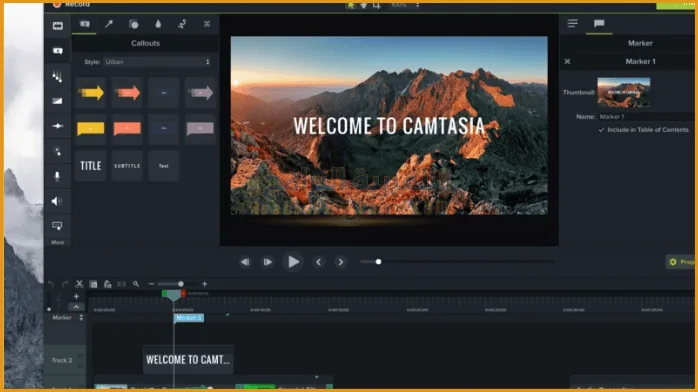Screen dimensions: 698x392
Task: Jump to next marker chevron
Action: [x=341, y=262]
